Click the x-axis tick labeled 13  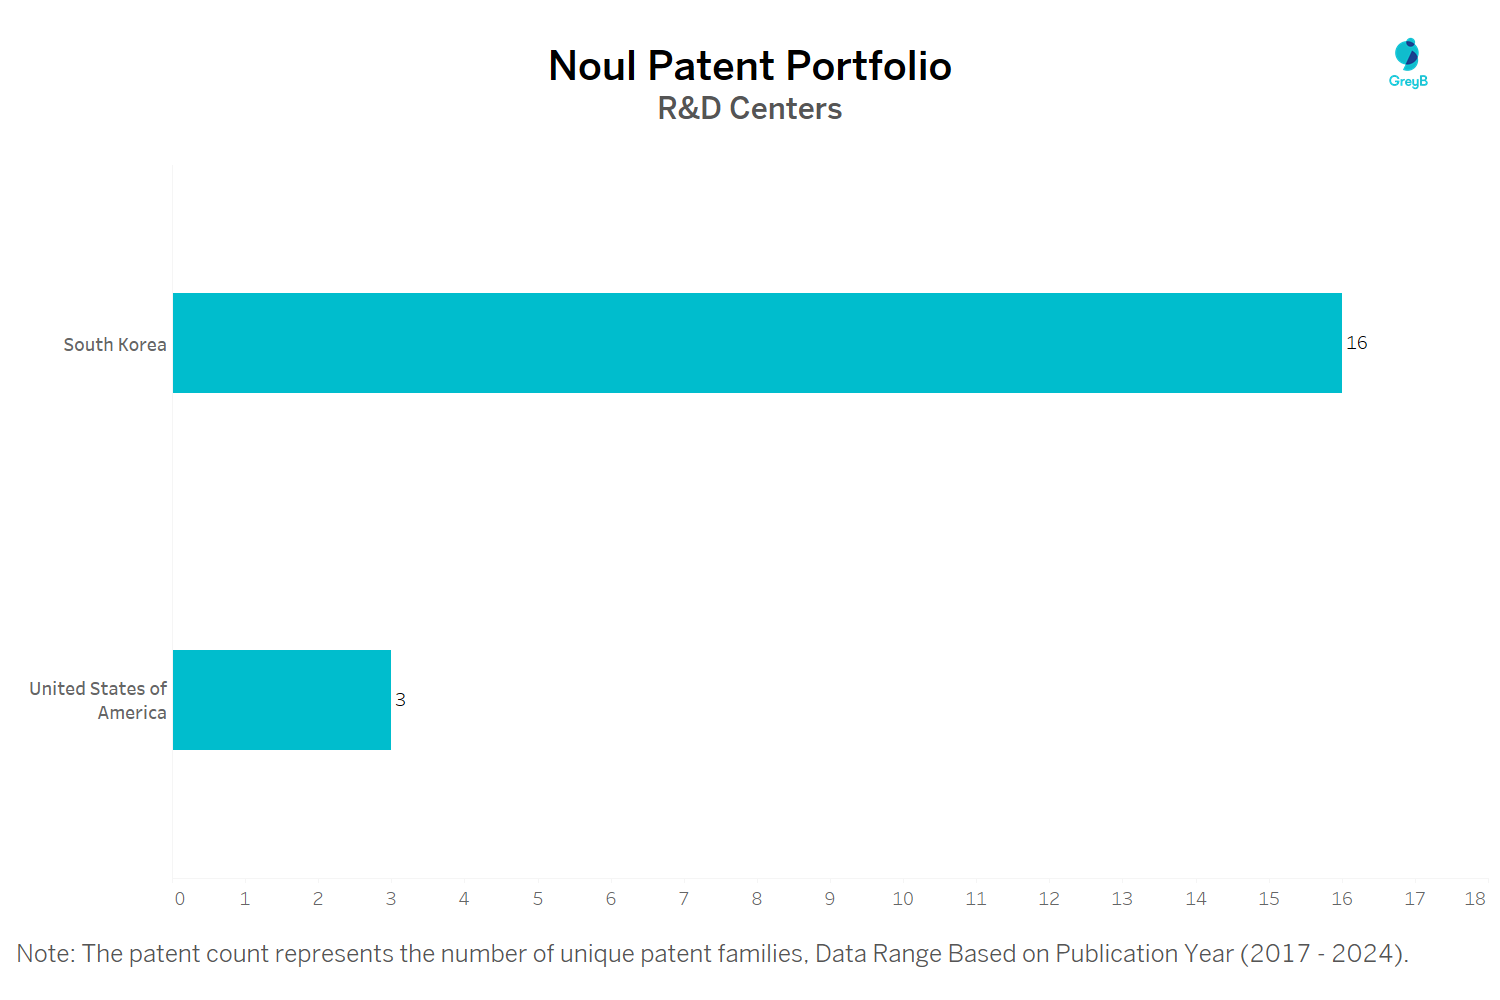(1122, 899)
